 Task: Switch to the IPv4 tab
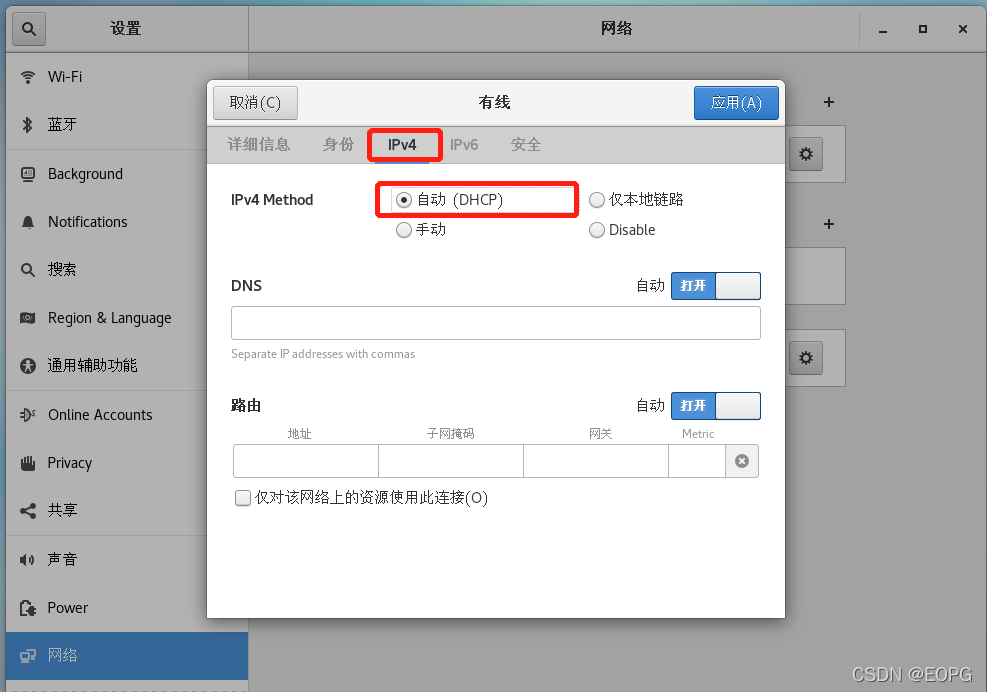tap(402, 145)
